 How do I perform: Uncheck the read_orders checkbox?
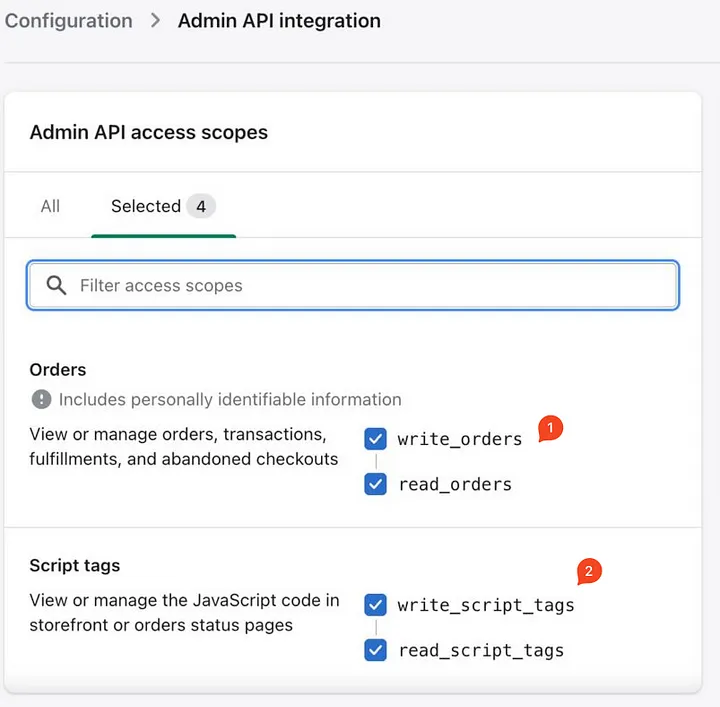[x=376, y=484]
